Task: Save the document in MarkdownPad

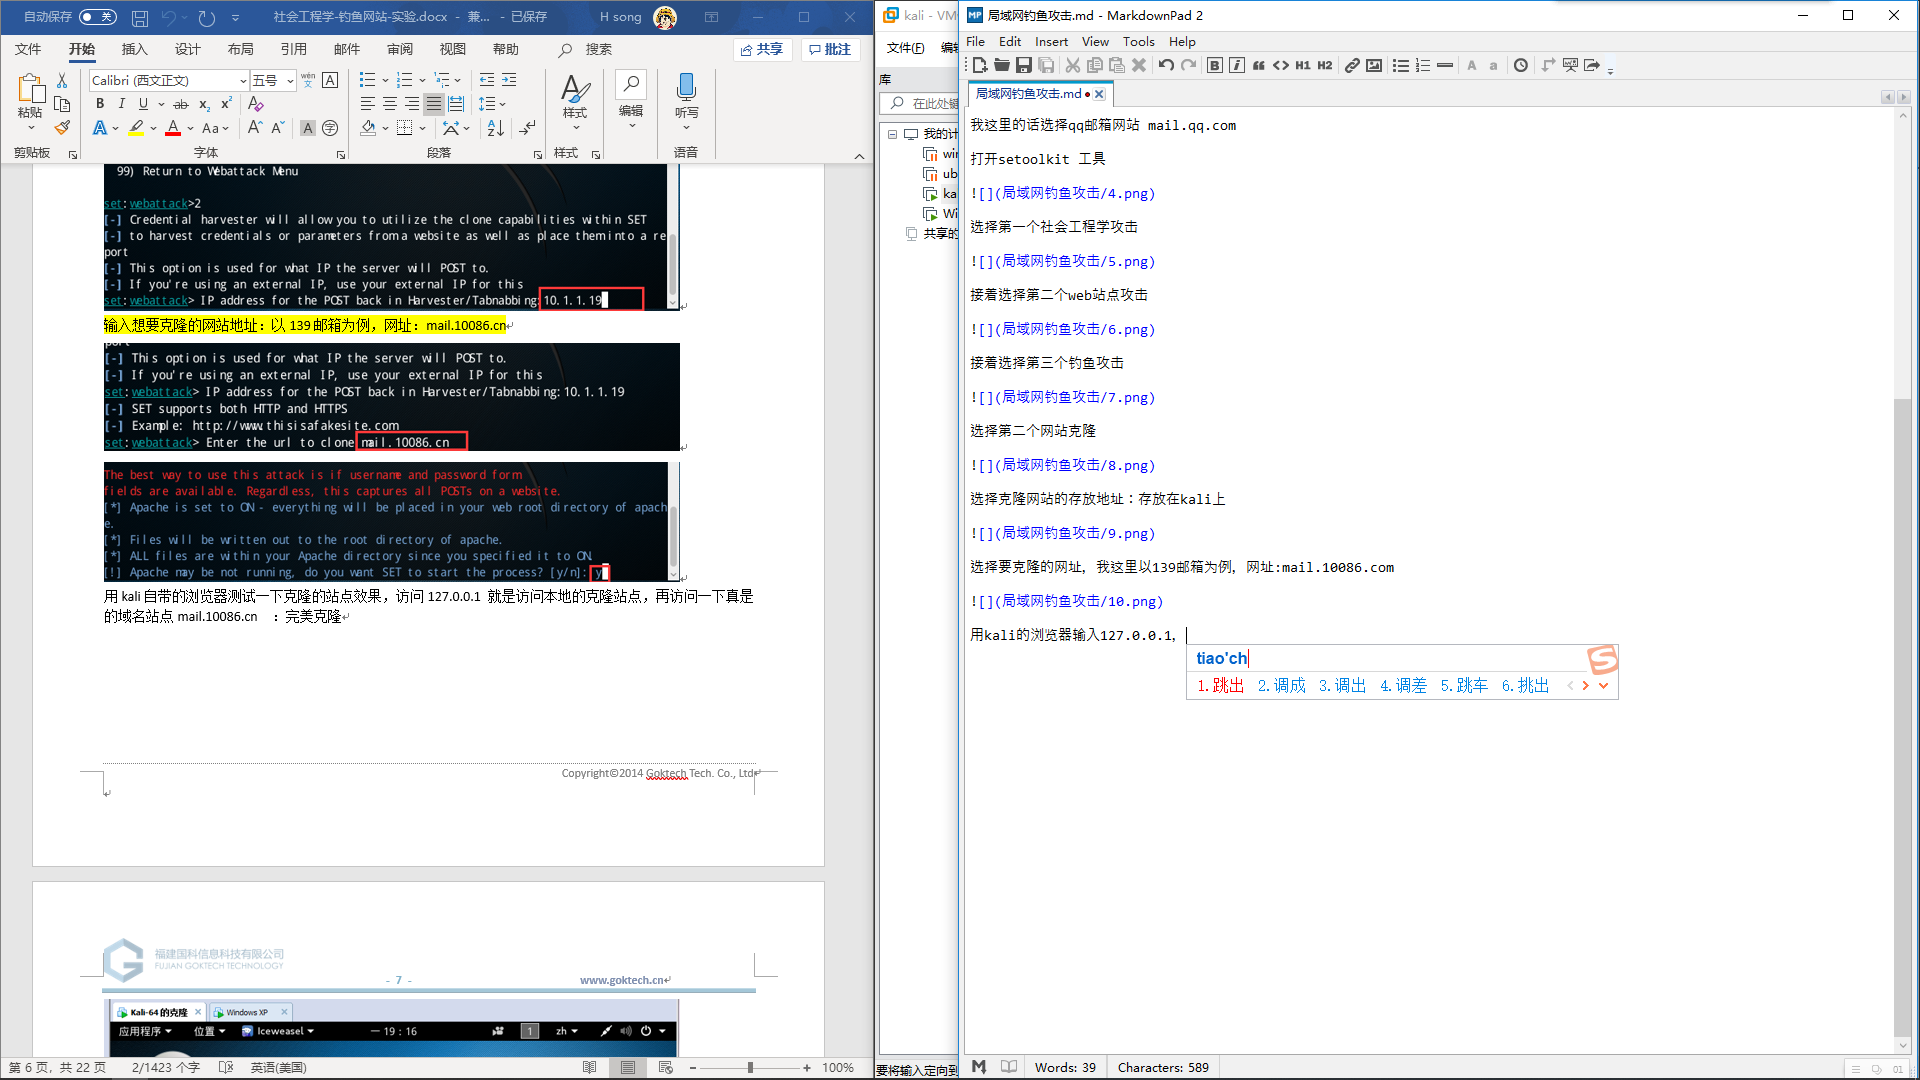Action: click(x=1024, y=65)
